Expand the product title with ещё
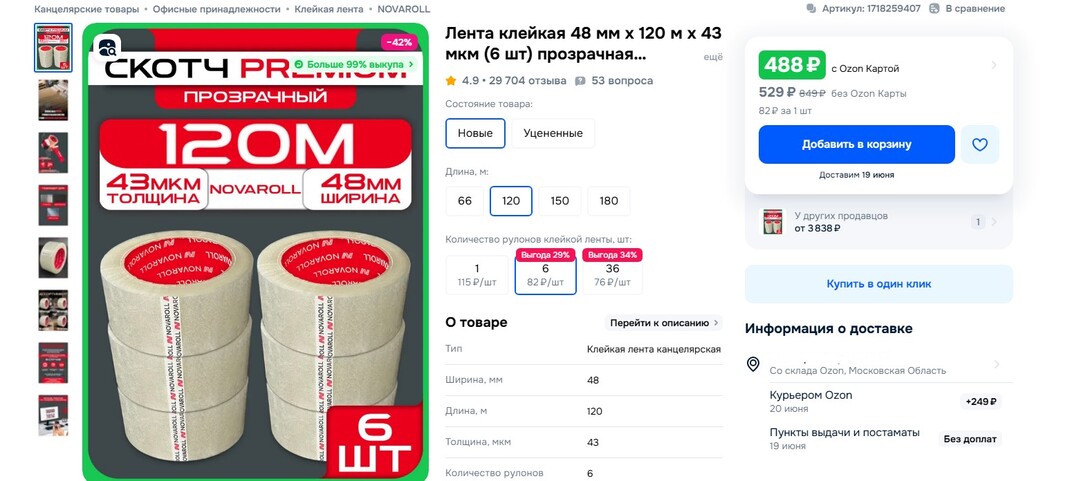Image resolution: width=1090 pixels, height=481 pixels. click(x=713, y=57)
